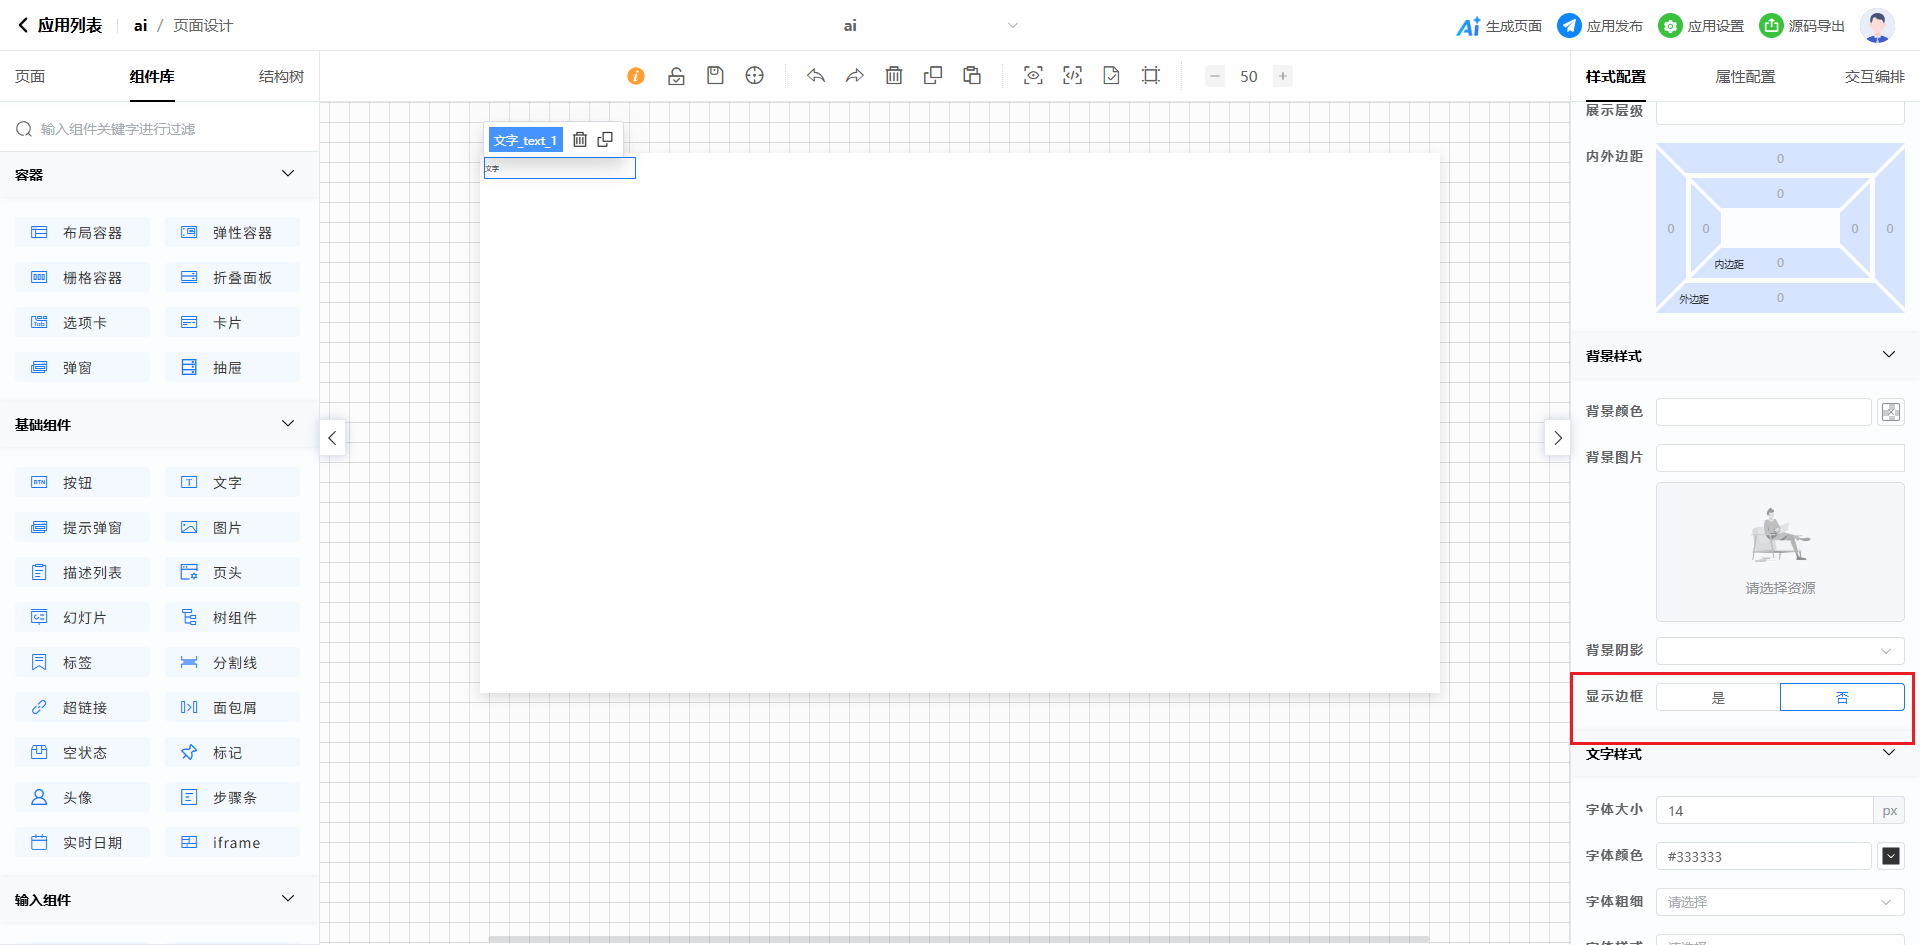Viewport: 1920px width, 945px height.
Task: Click the trash delete icon in toolbar
Action: tap(894, 76)
